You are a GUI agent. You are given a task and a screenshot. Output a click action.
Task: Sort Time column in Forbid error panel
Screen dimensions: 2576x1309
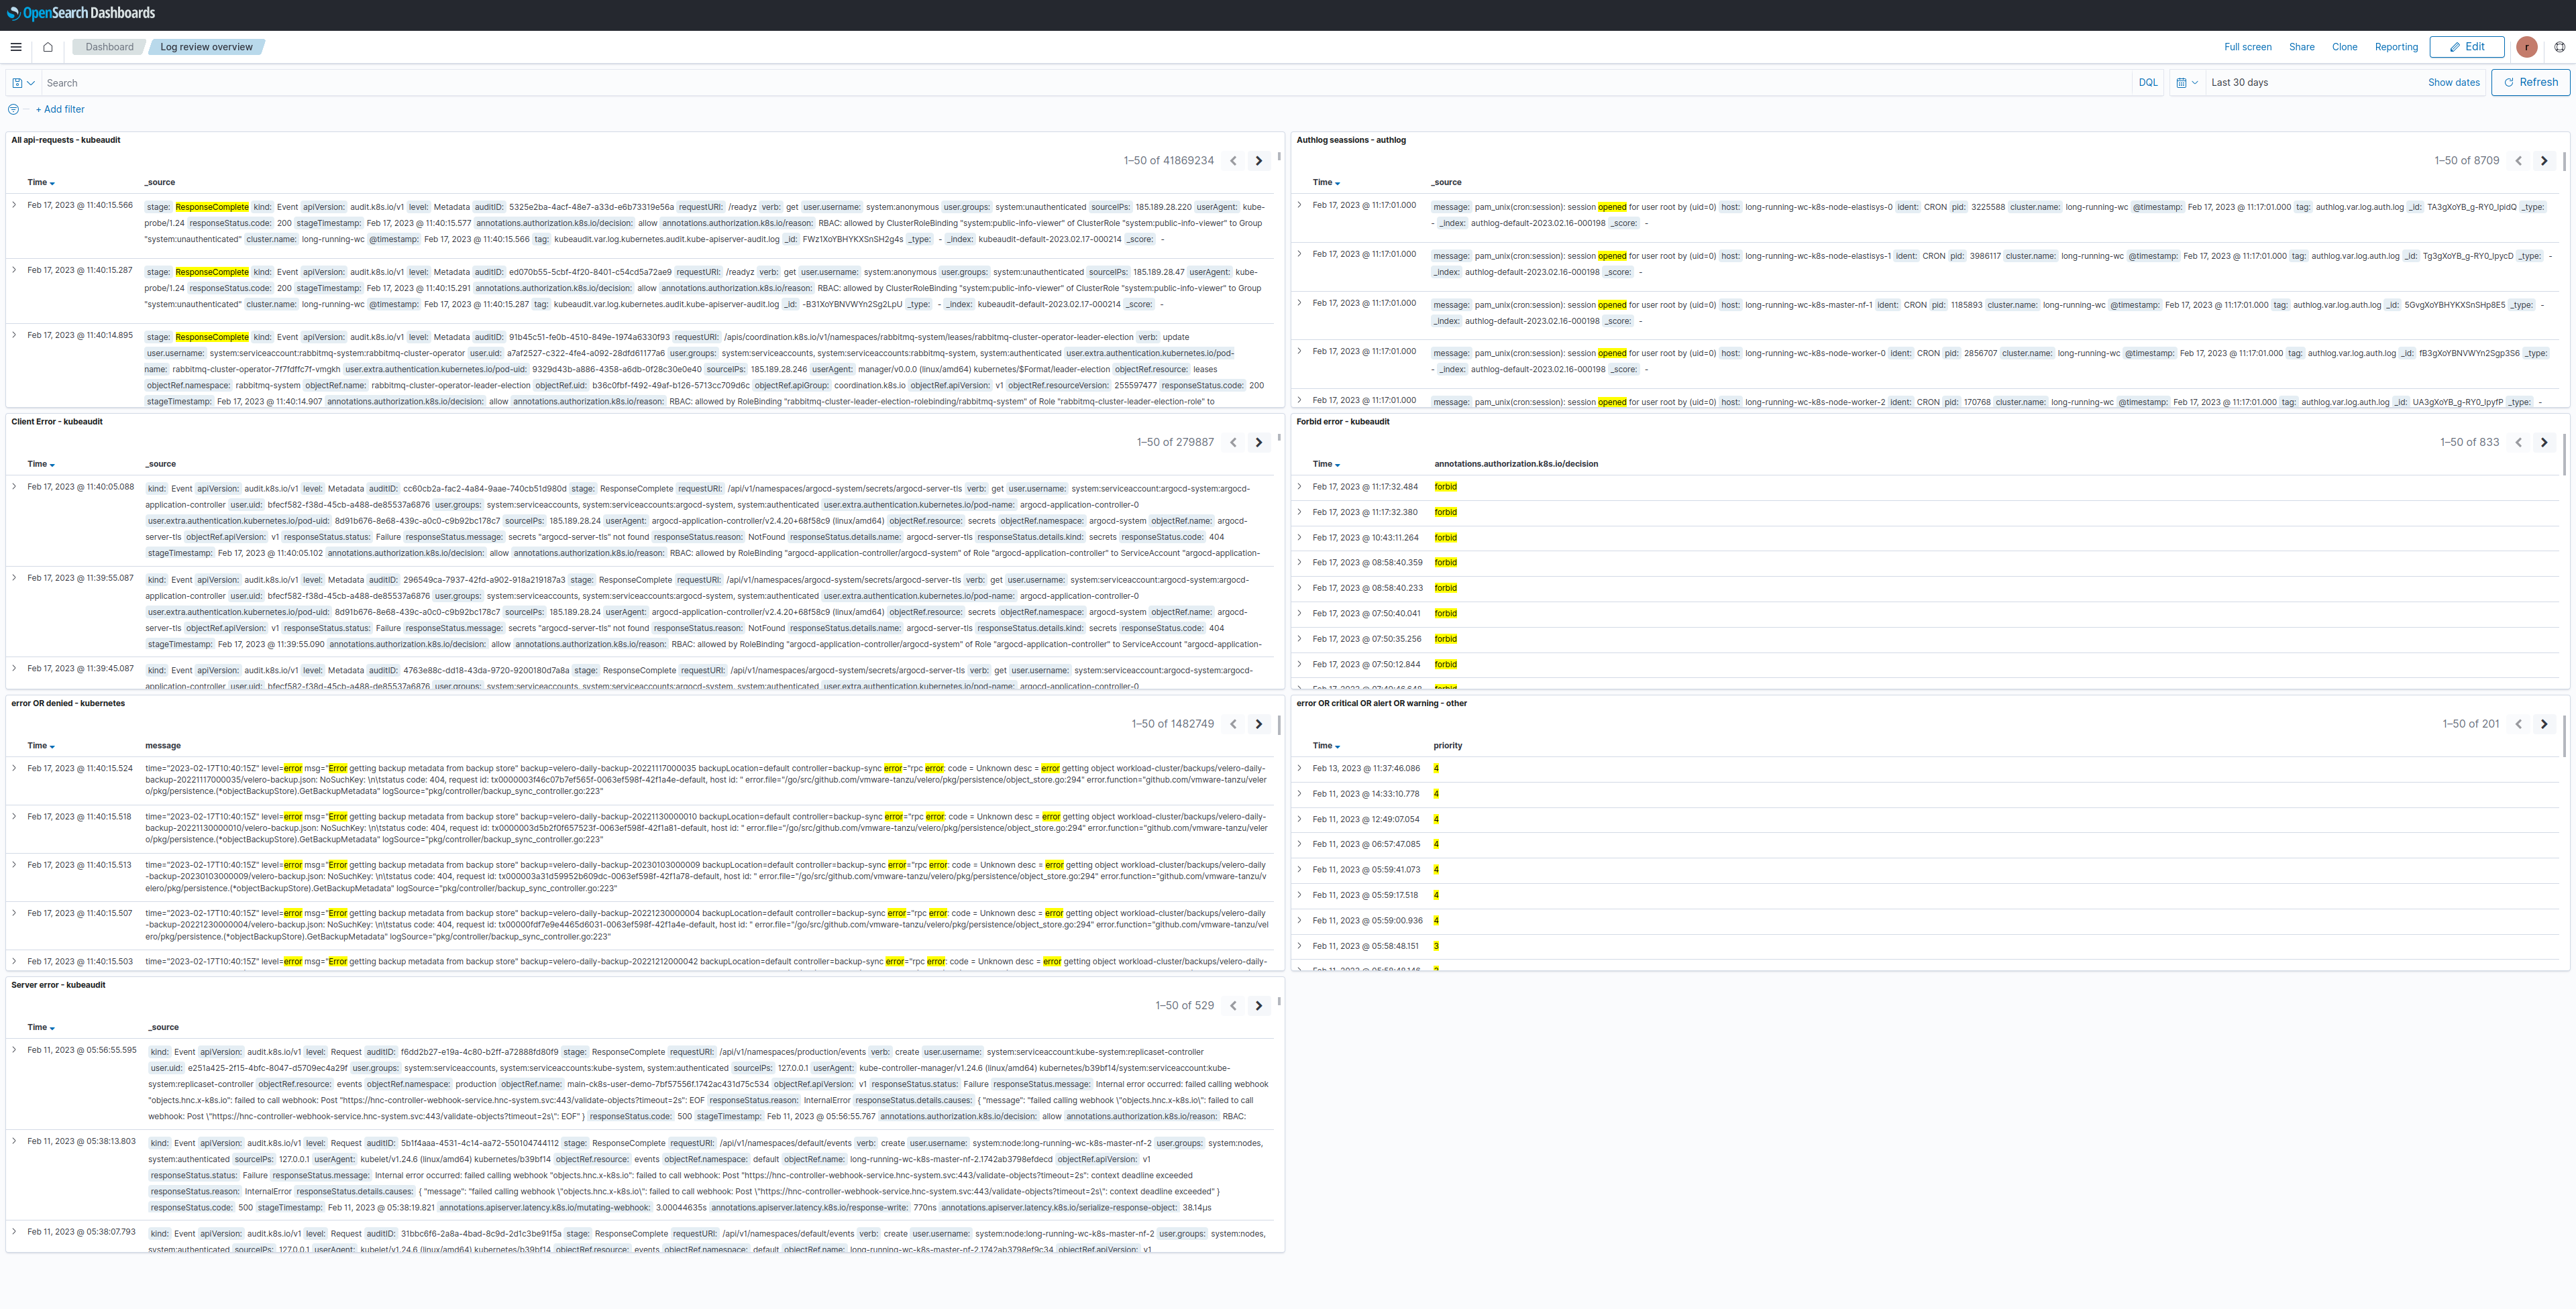[x=1326, y=464]
